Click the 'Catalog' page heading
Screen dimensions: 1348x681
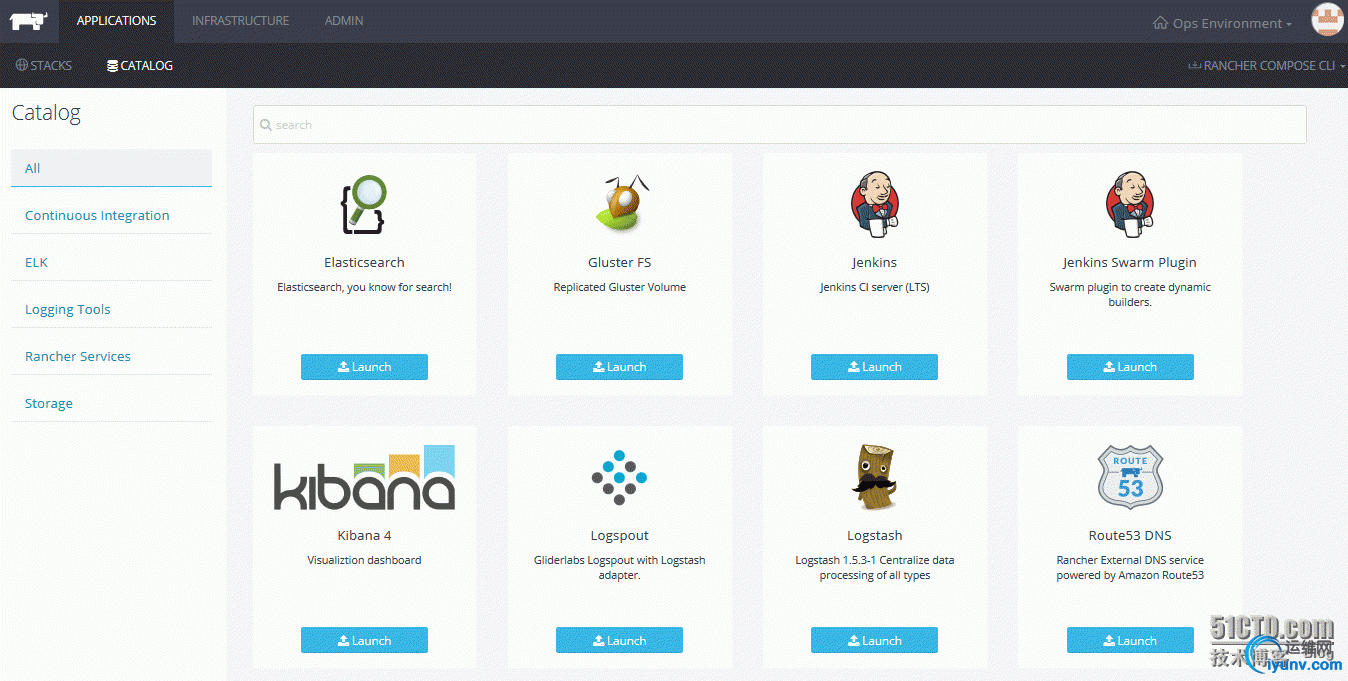tap(46, 113)
